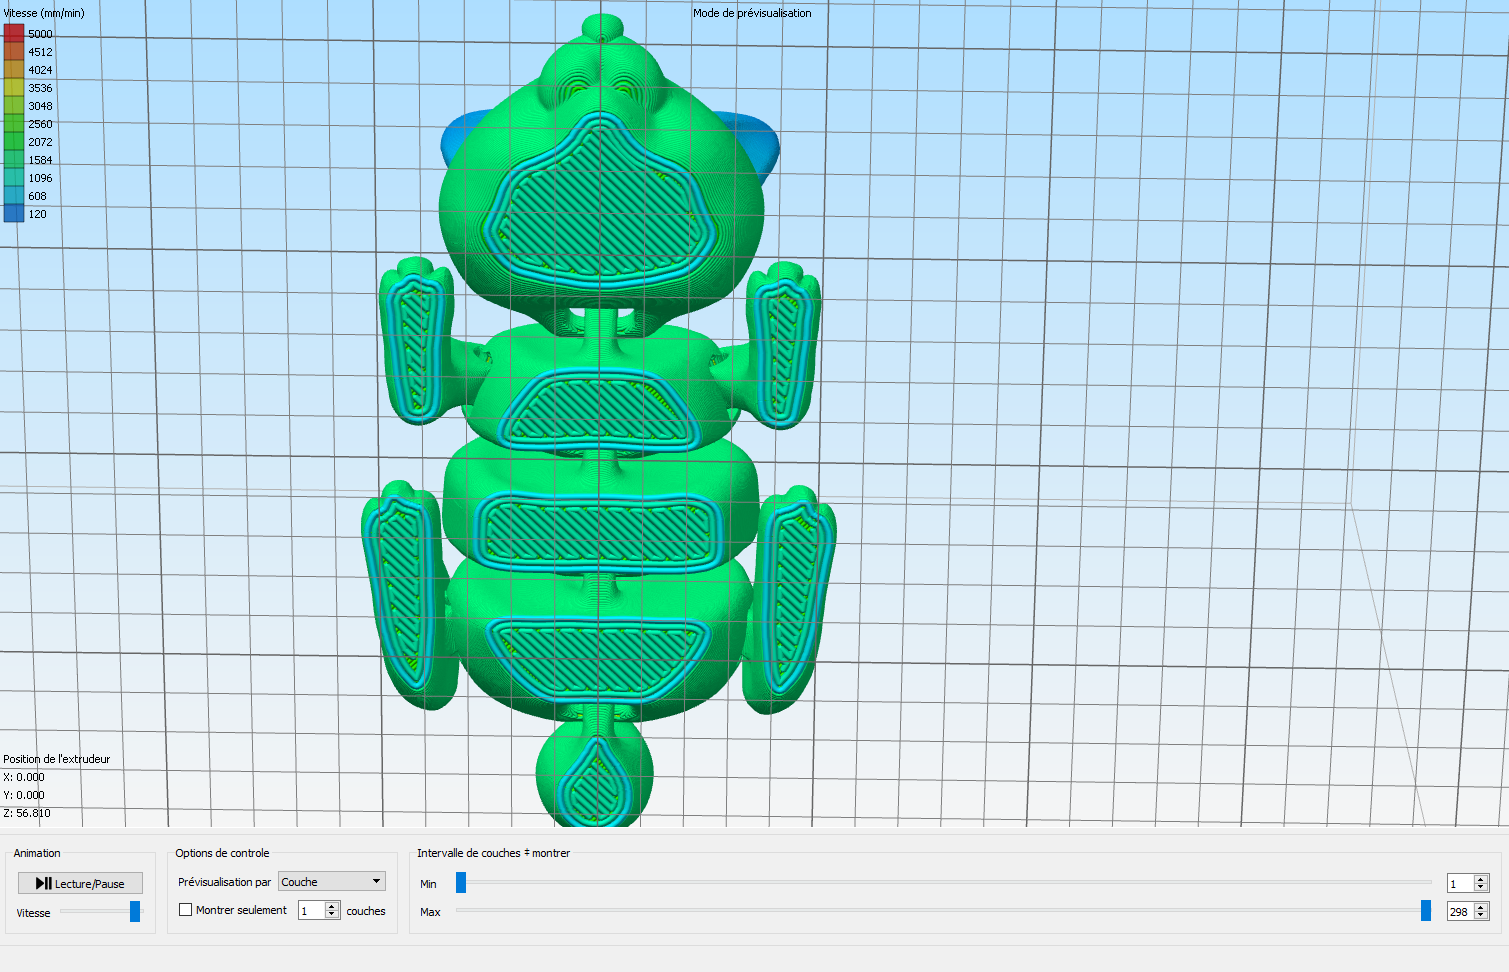Click the 4024 speed legend swatch
Screen dimensions: 1509x972
pyautogui.click(x=14, y=69)
